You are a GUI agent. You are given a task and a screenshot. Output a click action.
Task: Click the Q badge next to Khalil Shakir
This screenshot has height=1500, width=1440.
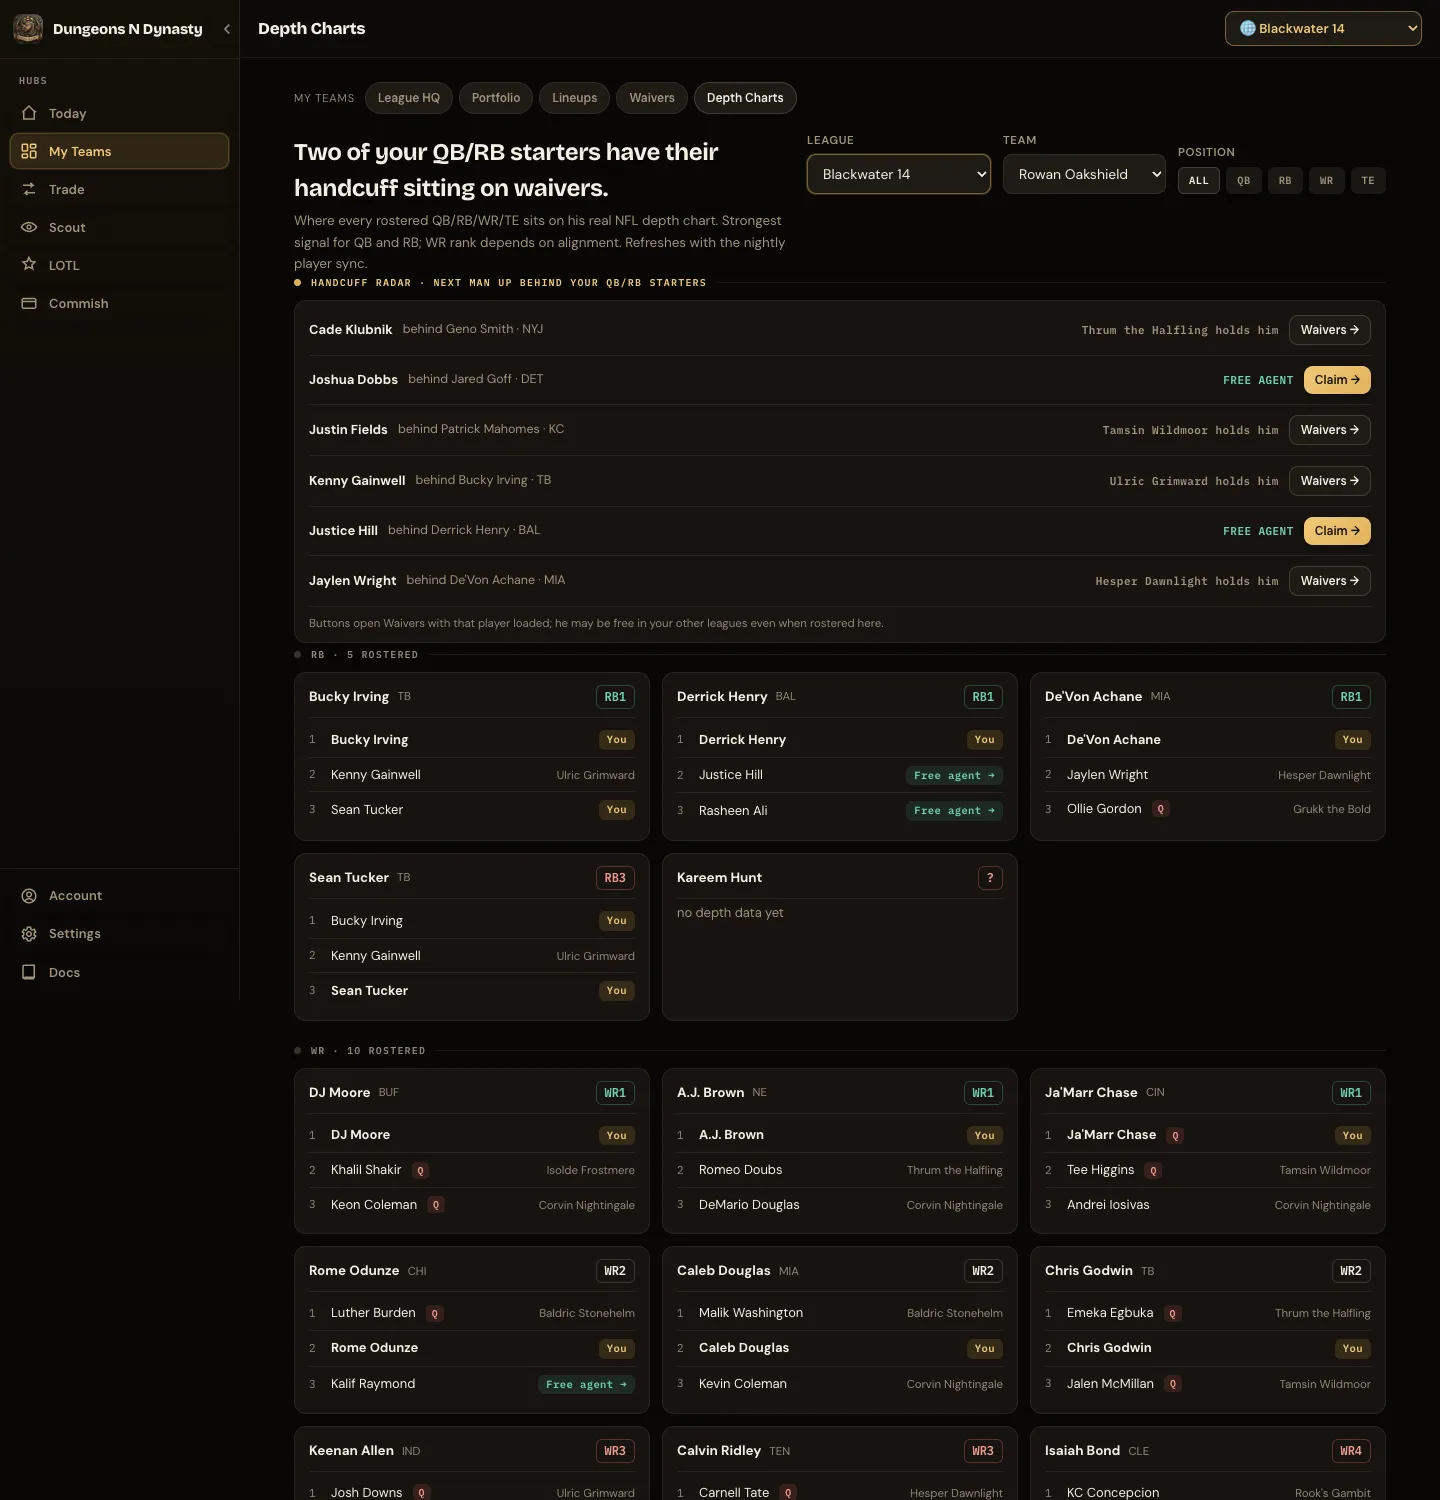420,1170
